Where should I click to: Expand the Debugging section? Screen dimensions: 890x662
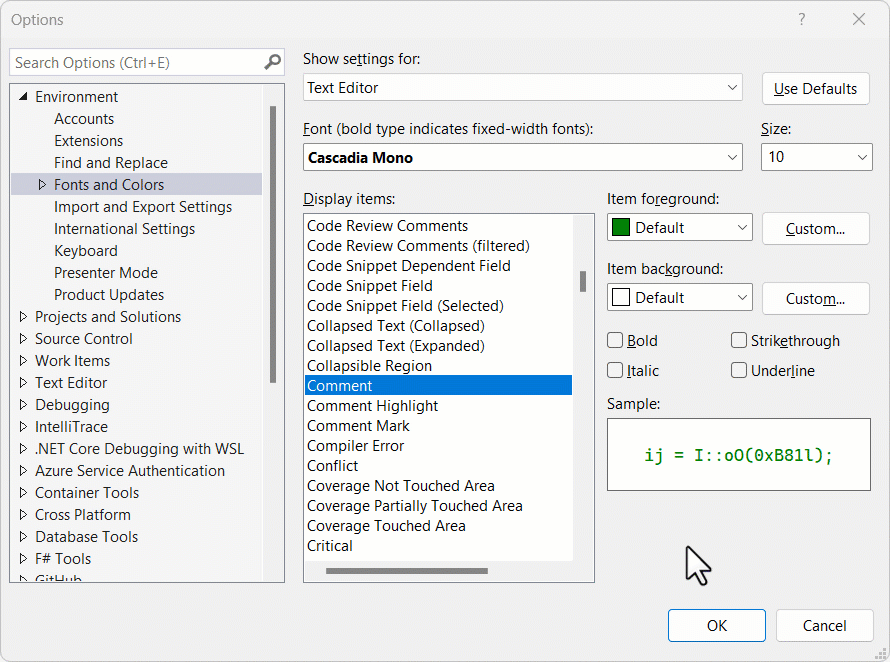pos(23,404)
